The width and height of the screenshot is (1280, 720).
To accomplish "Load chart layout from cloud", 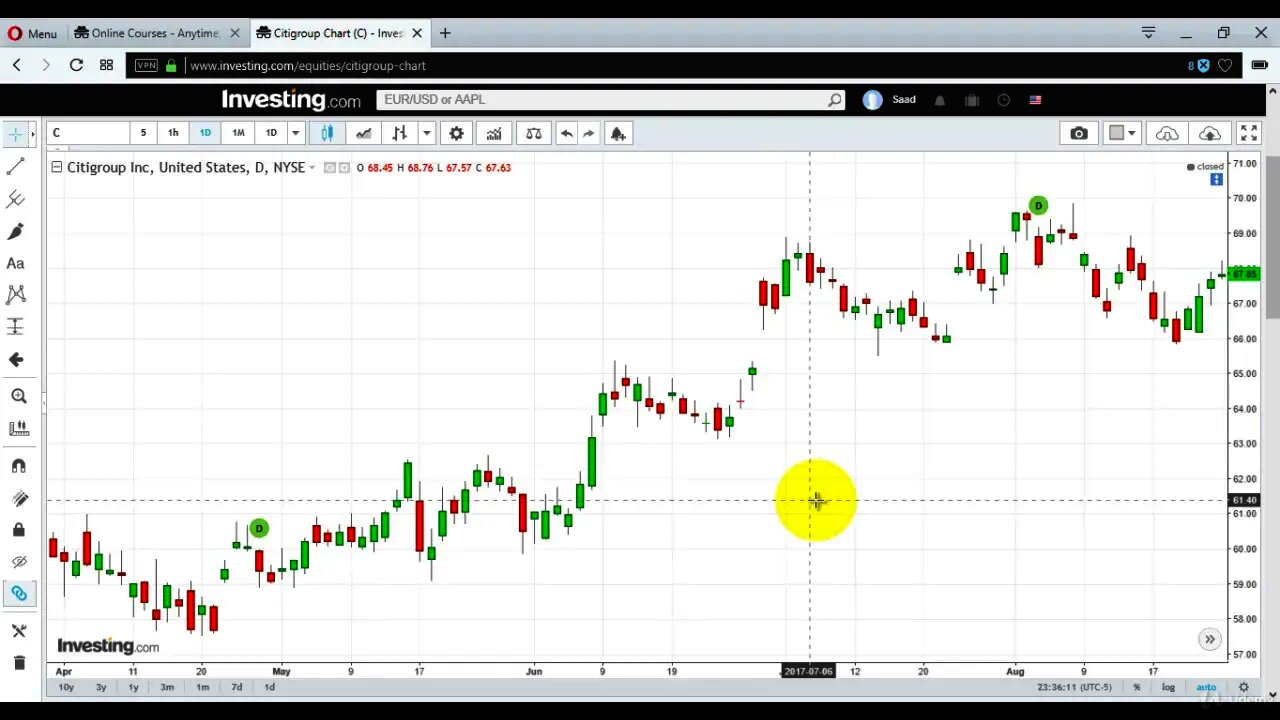I will [x=1167, y=133].
